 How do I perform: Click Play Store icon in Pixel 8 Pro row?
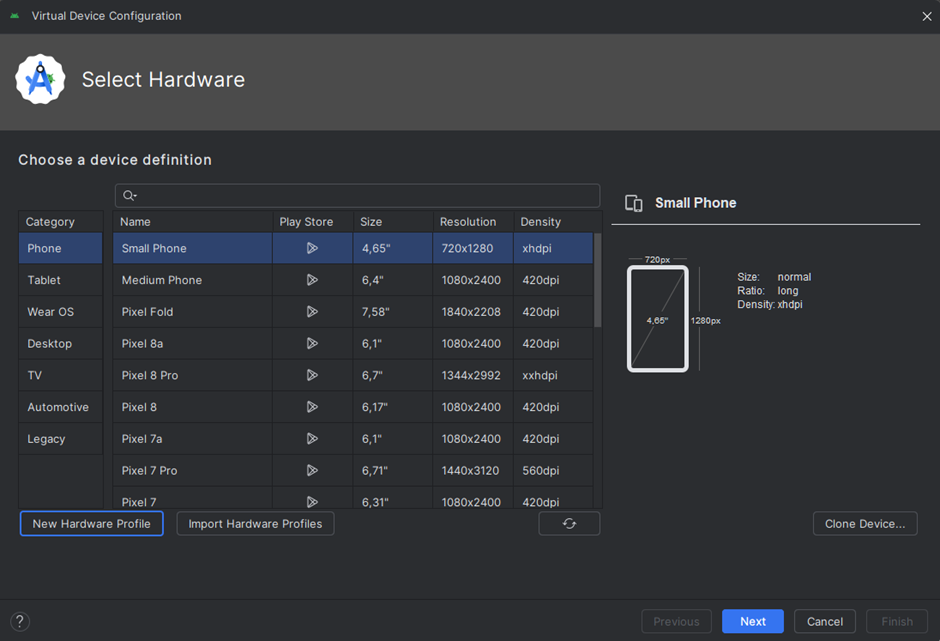(312, 375)
